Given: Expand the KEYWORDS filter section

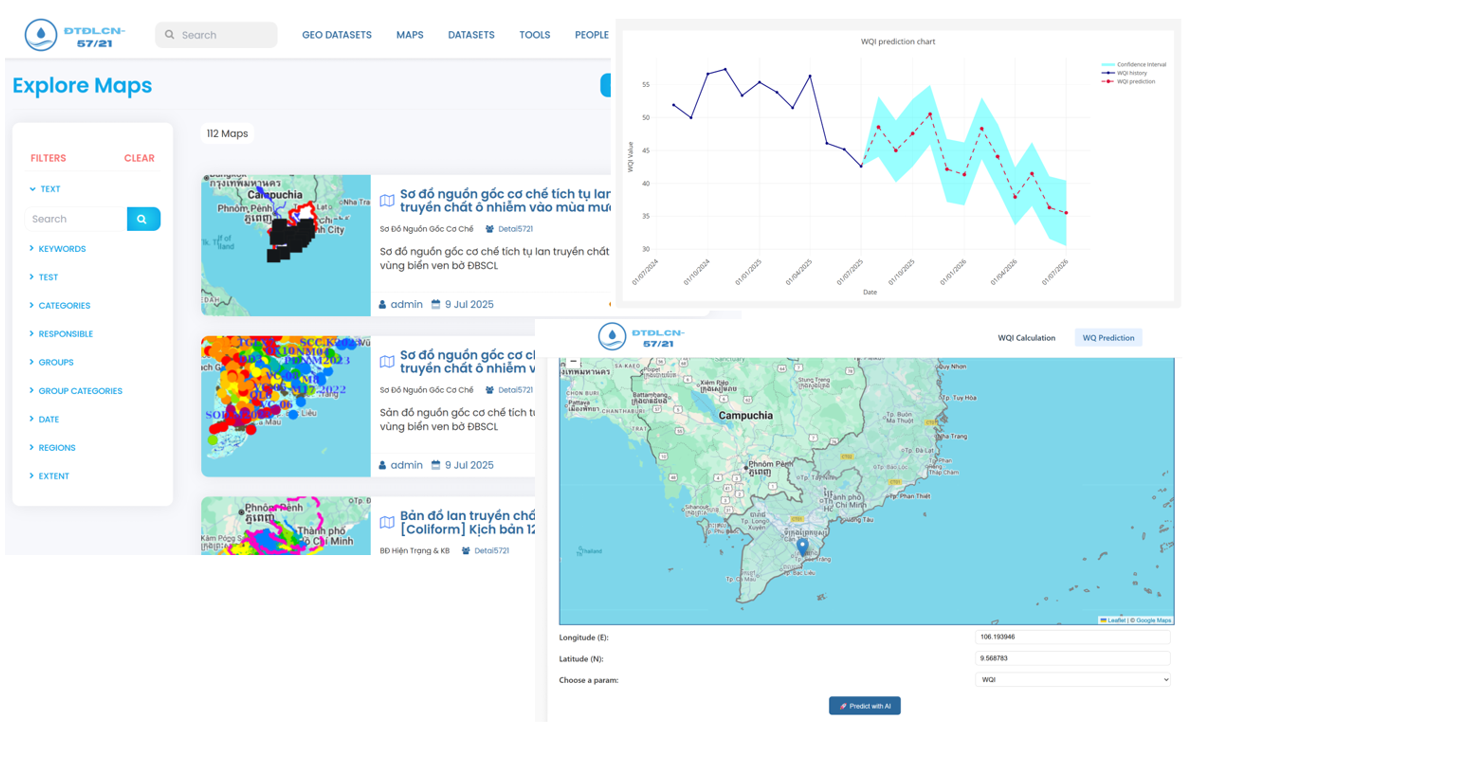Looking at the screenshot, I should (61, 249).
